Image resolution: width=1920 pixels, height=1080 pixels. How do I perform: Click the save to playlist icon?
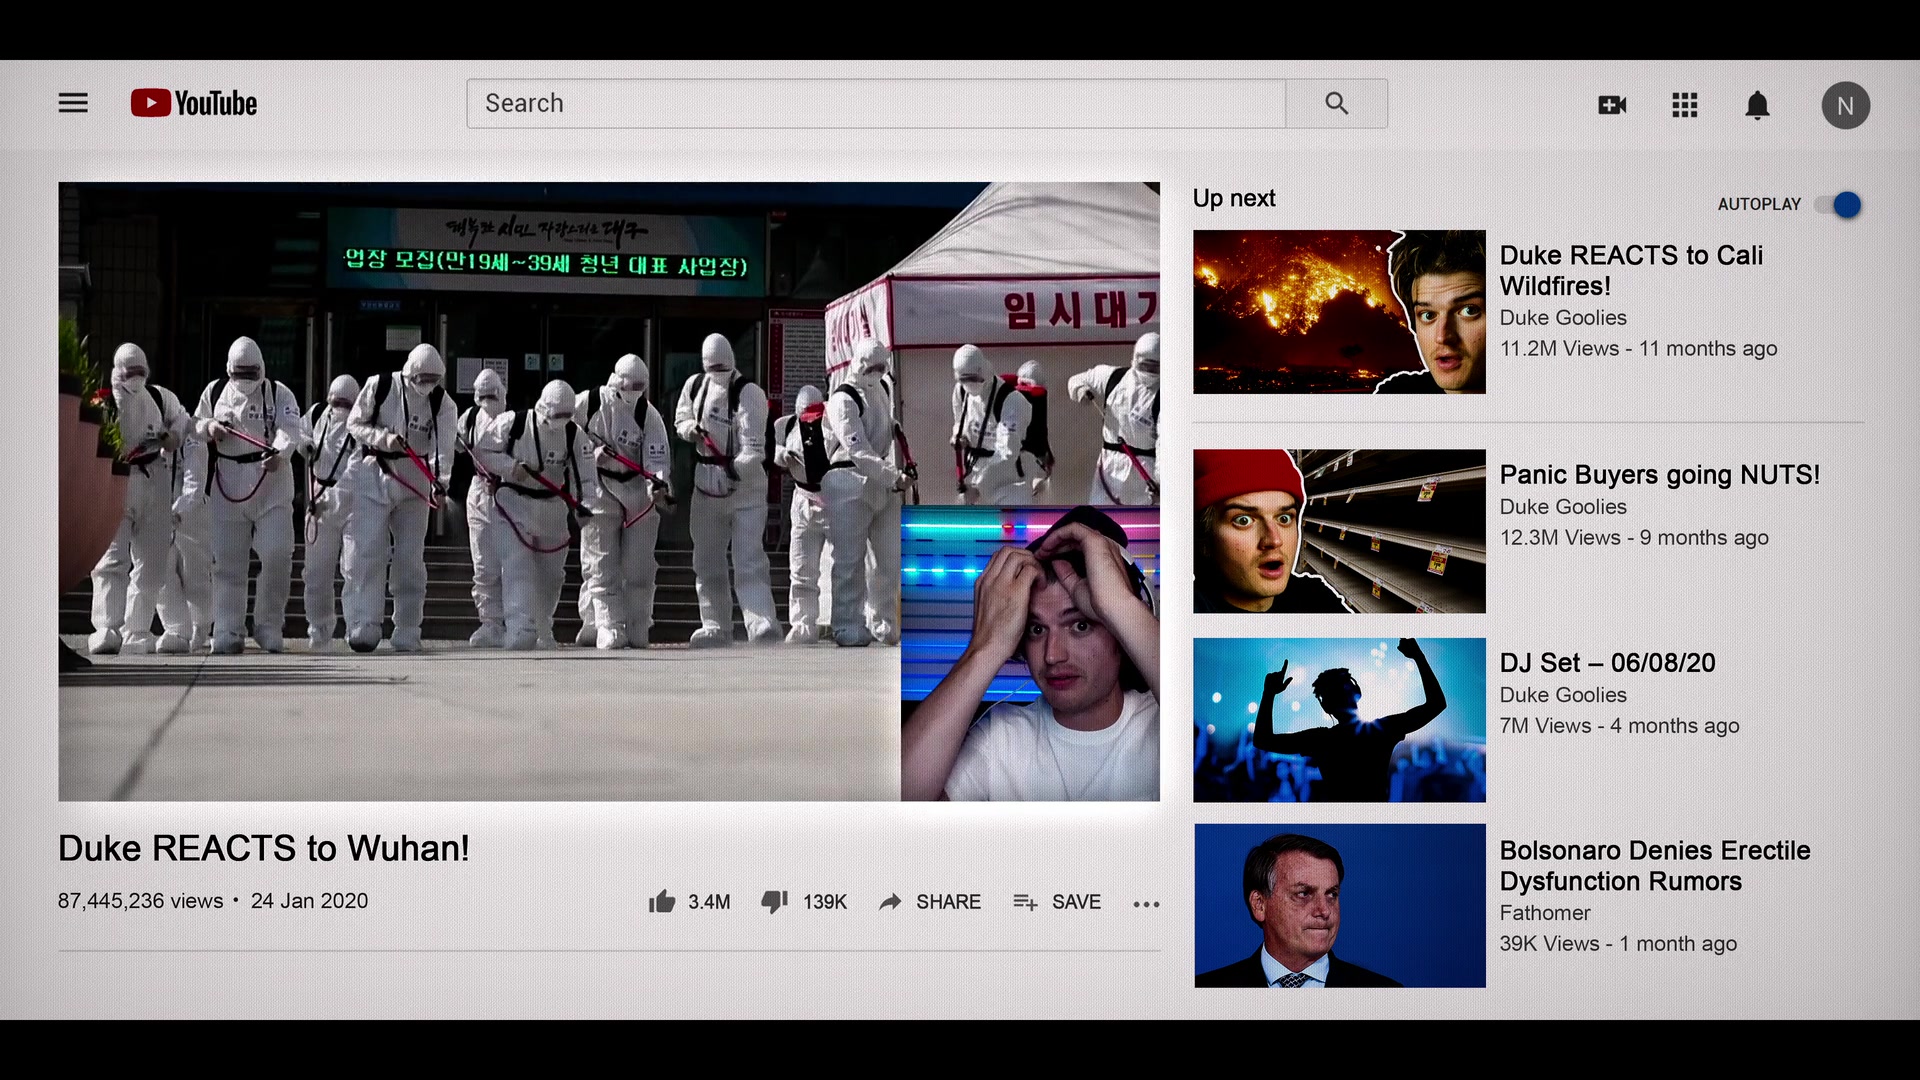tap(1025, 902)
